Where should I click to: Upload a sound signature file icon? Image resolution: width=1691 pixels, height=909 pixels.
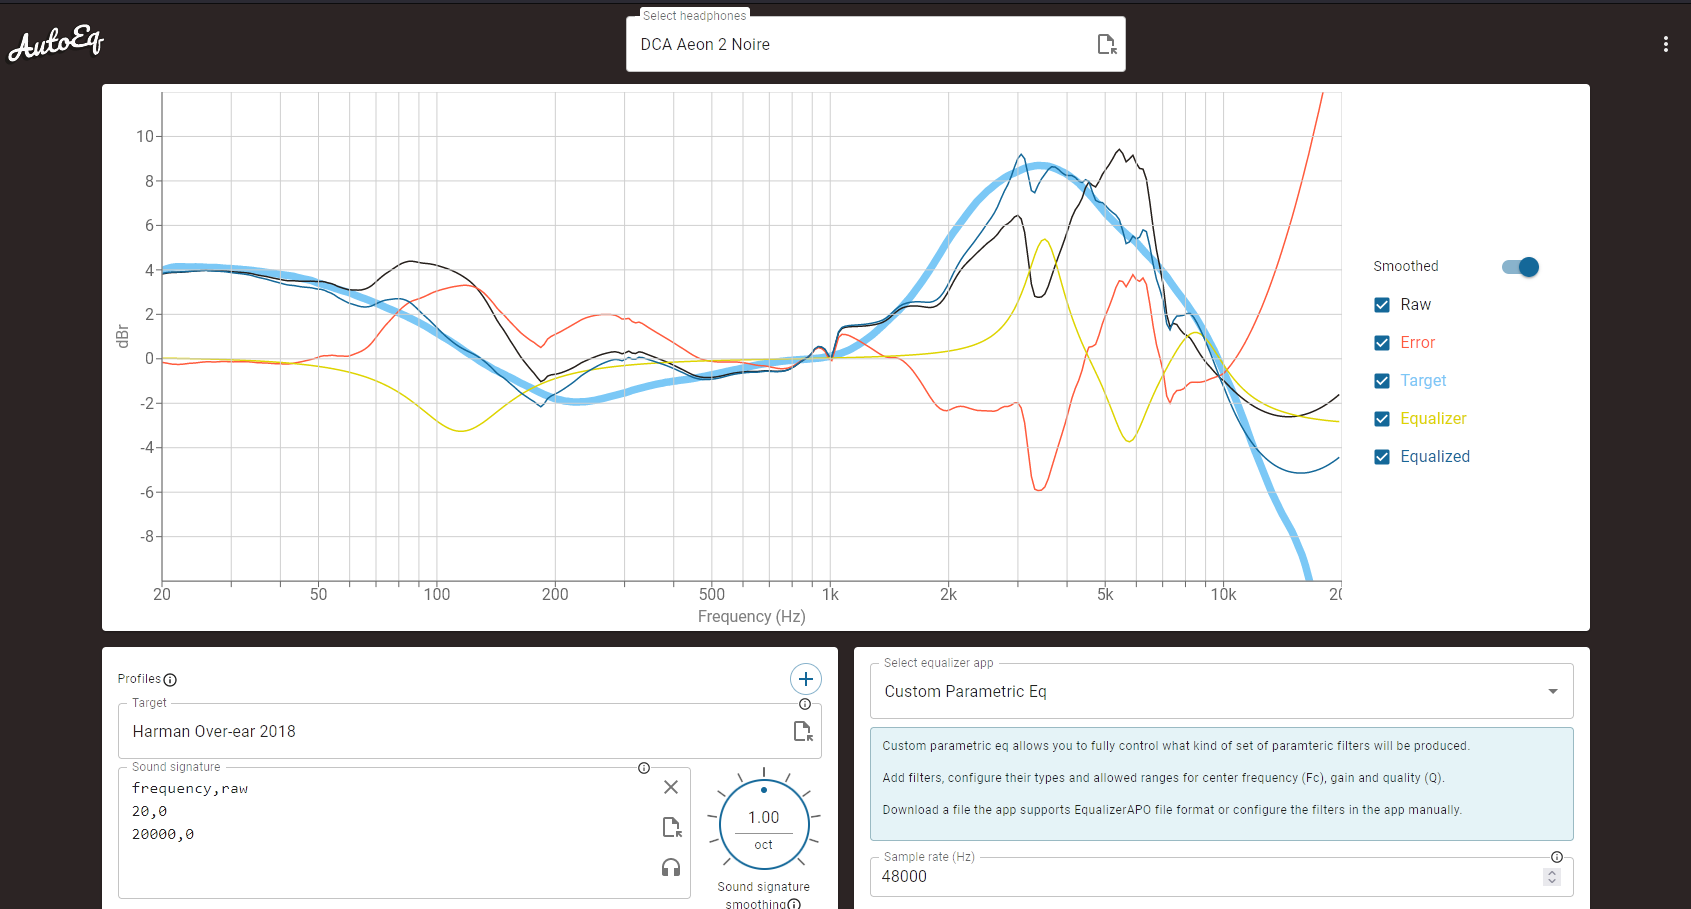pos(671,827)
